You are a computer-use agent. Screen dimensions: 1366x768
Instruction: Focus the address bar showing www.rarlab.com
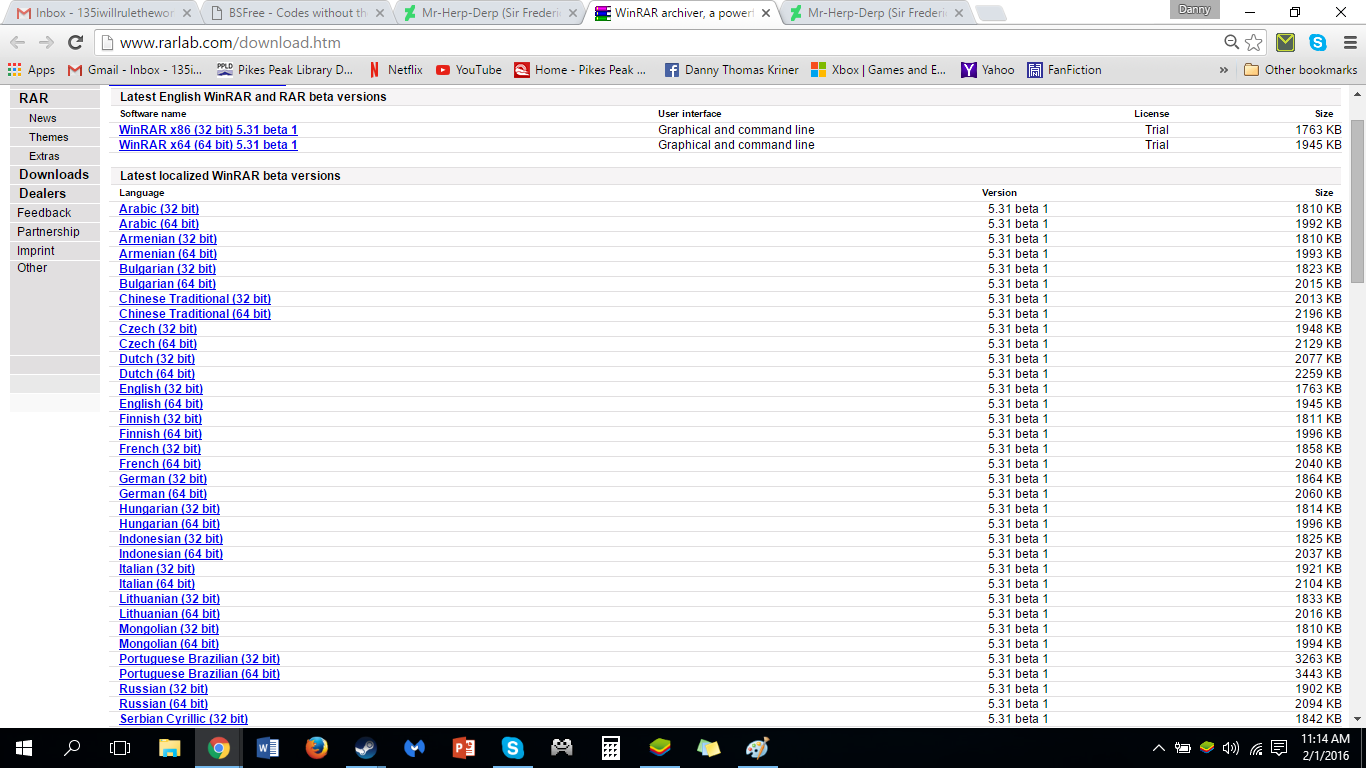(660, 43)
